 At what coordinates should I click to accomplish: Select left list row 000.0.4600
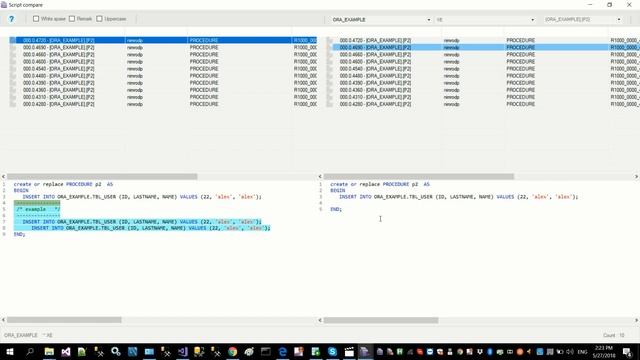(163, 62)
